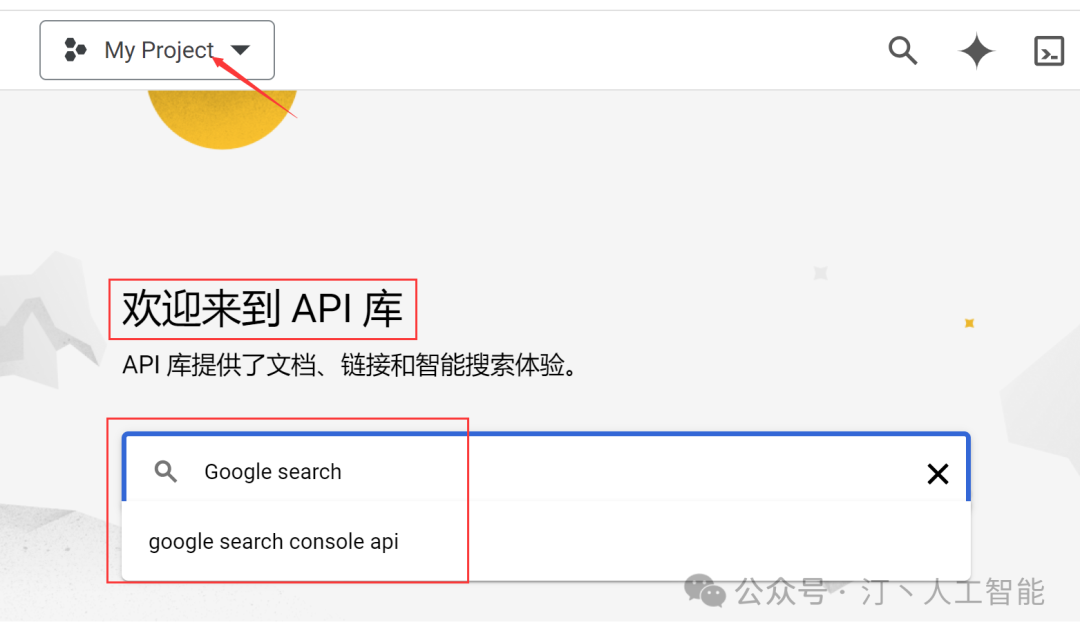
Task: Click magnifier icon inside API library search box
Action: point(165,471)
